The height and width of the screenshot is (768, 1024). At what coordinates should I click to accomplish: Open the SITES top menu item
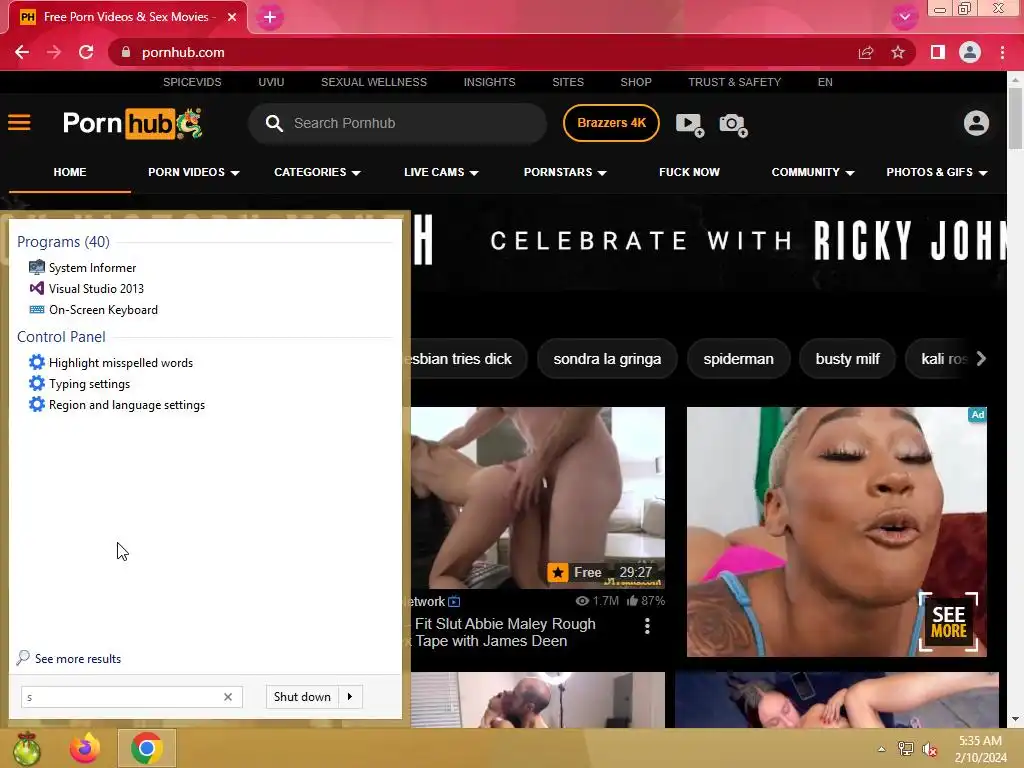point(568,82)
